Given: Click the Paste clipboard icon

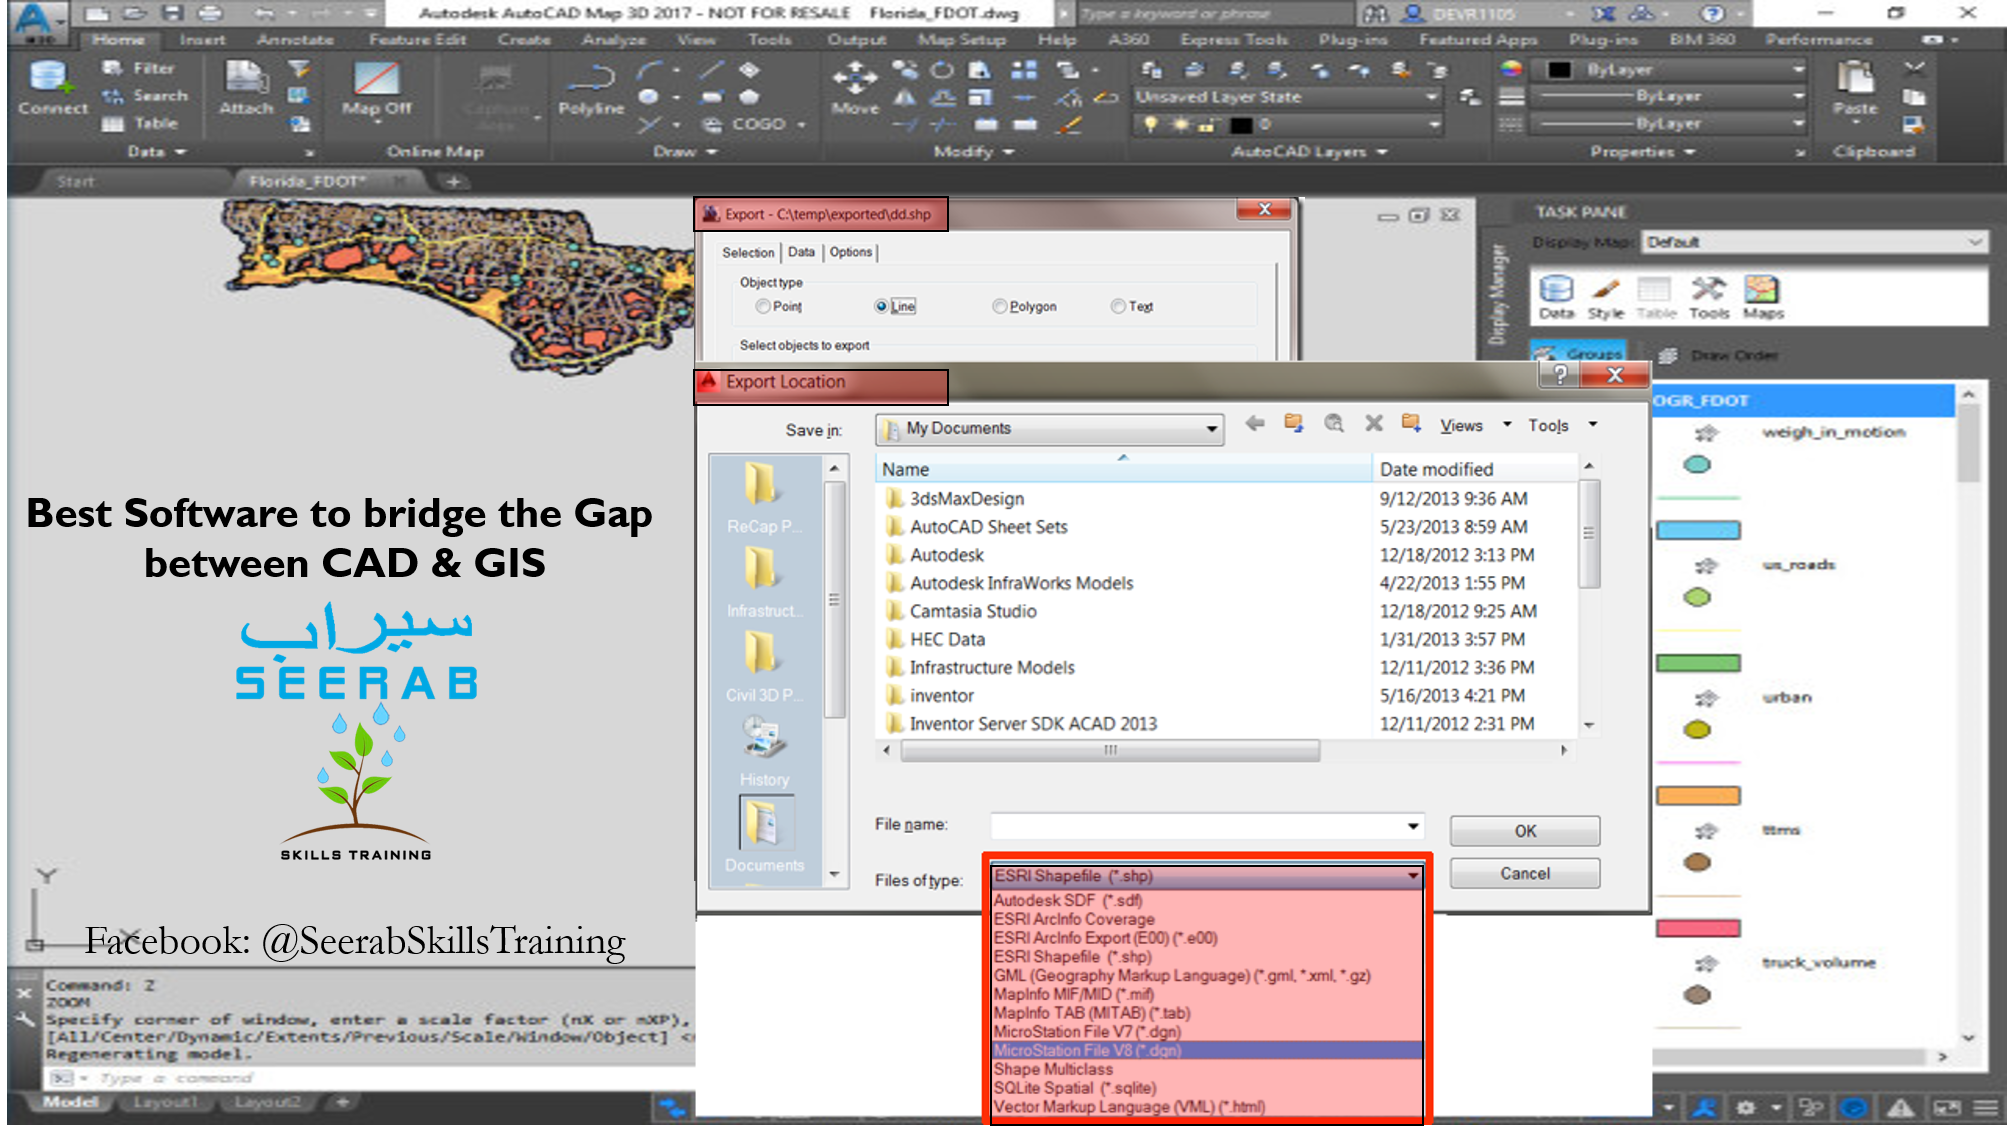Looking at the screenshot, I should 1855,88.
